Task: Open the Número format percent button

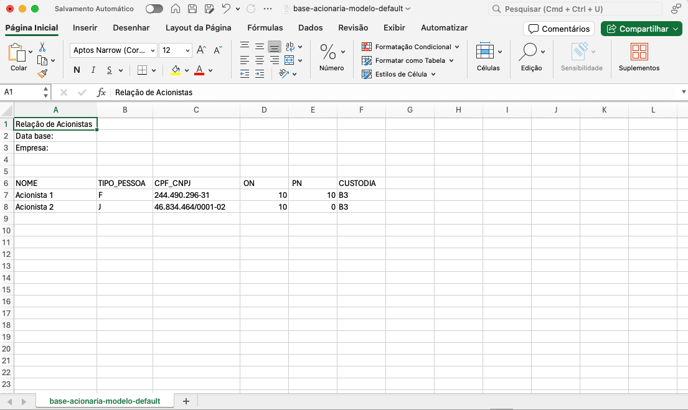Action: click(332, 57)
